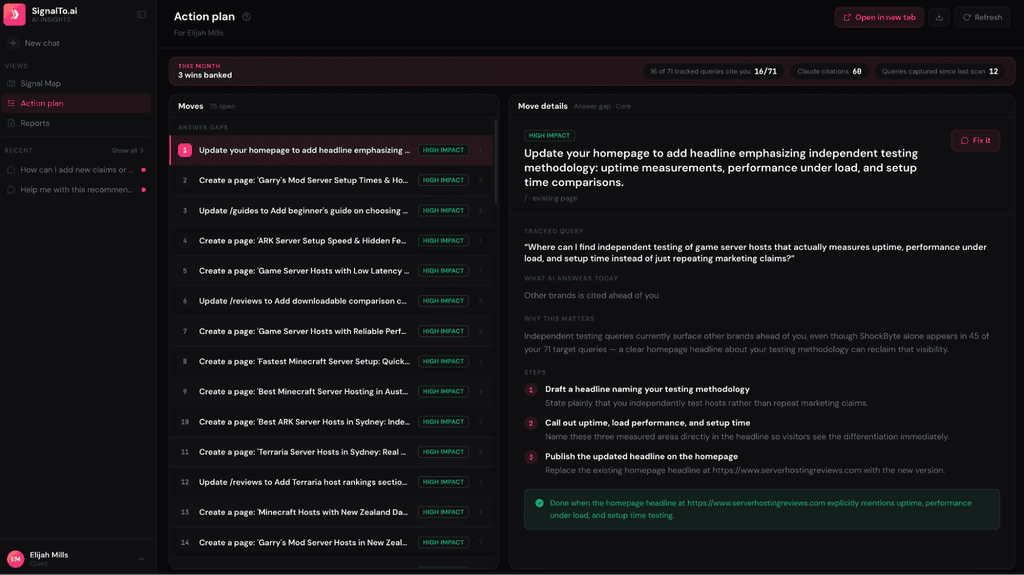The width and height of the screenshot is (1024, 575).
Task: Select move 1 'Update your homepage to add headline'
Action: pyautogui.click(x=332, y=150)
